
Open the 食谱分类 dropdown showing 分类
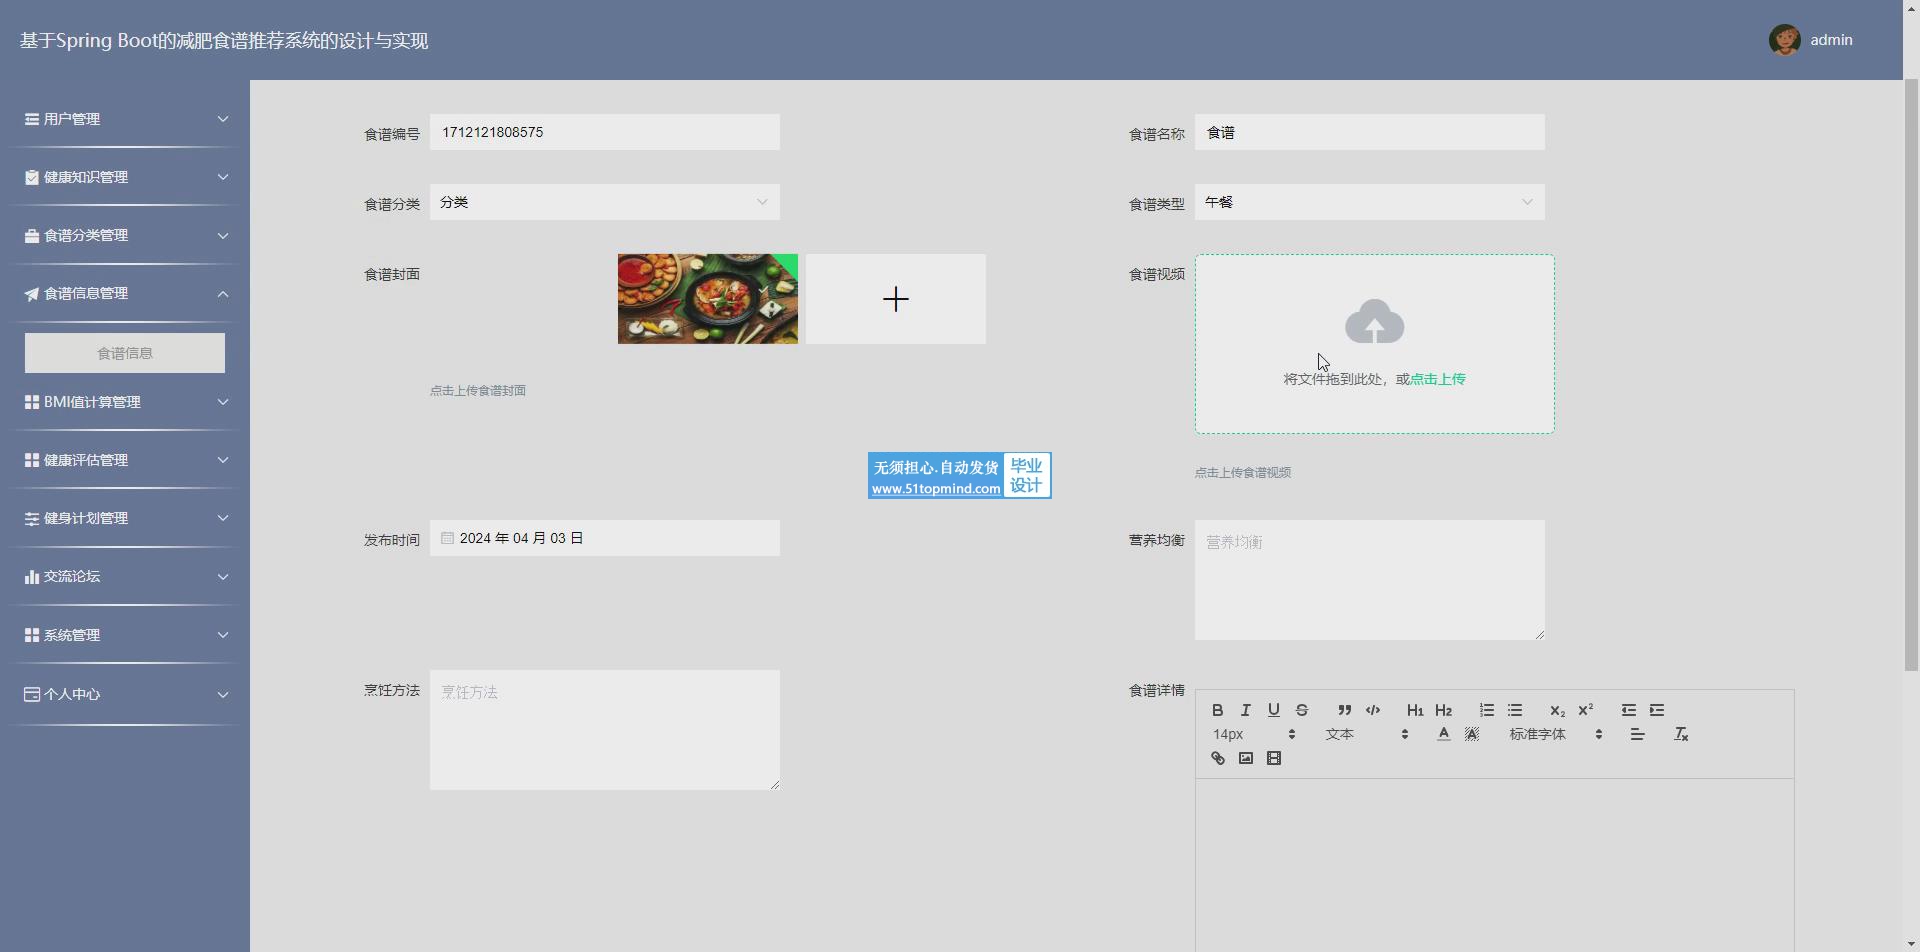coord(605,202)
